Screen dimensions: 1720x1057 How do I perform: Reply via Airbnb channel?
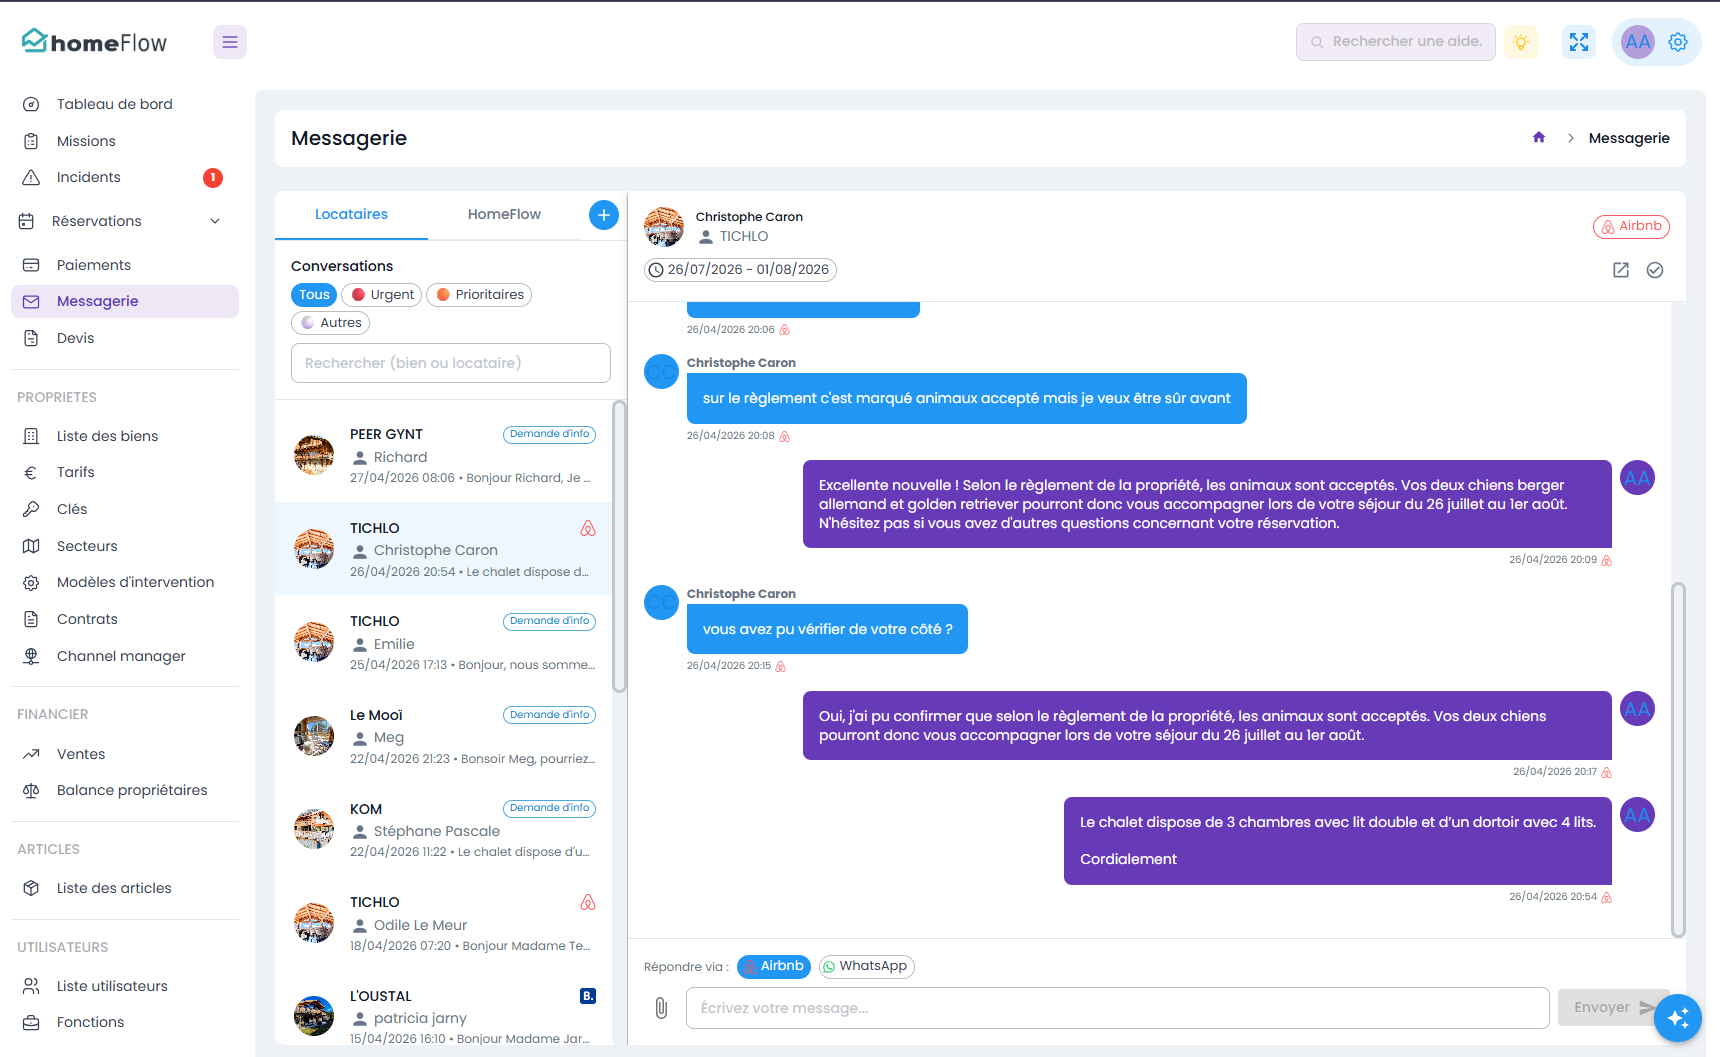point(774,967)
